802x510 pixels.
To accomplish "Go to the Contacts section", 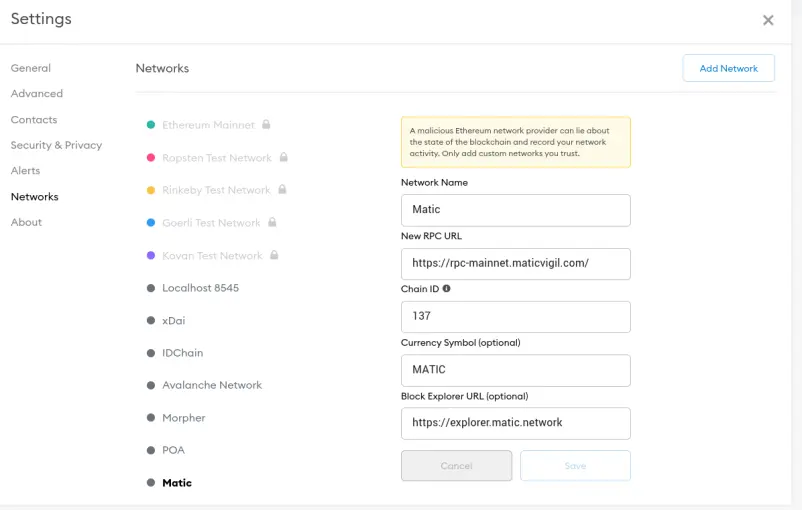I will coord(34,120).
